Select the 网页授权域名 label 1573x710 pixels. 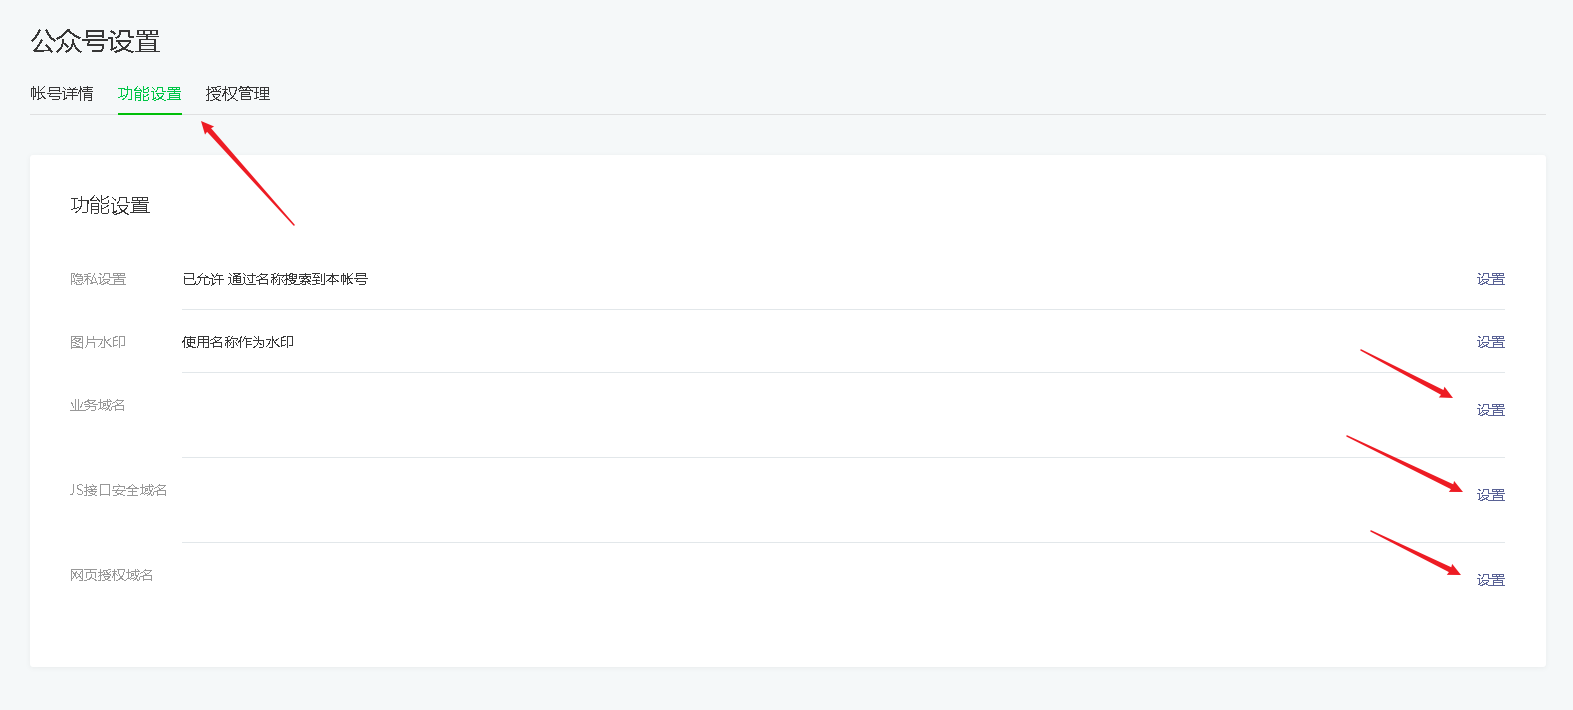tap(112, 575)
